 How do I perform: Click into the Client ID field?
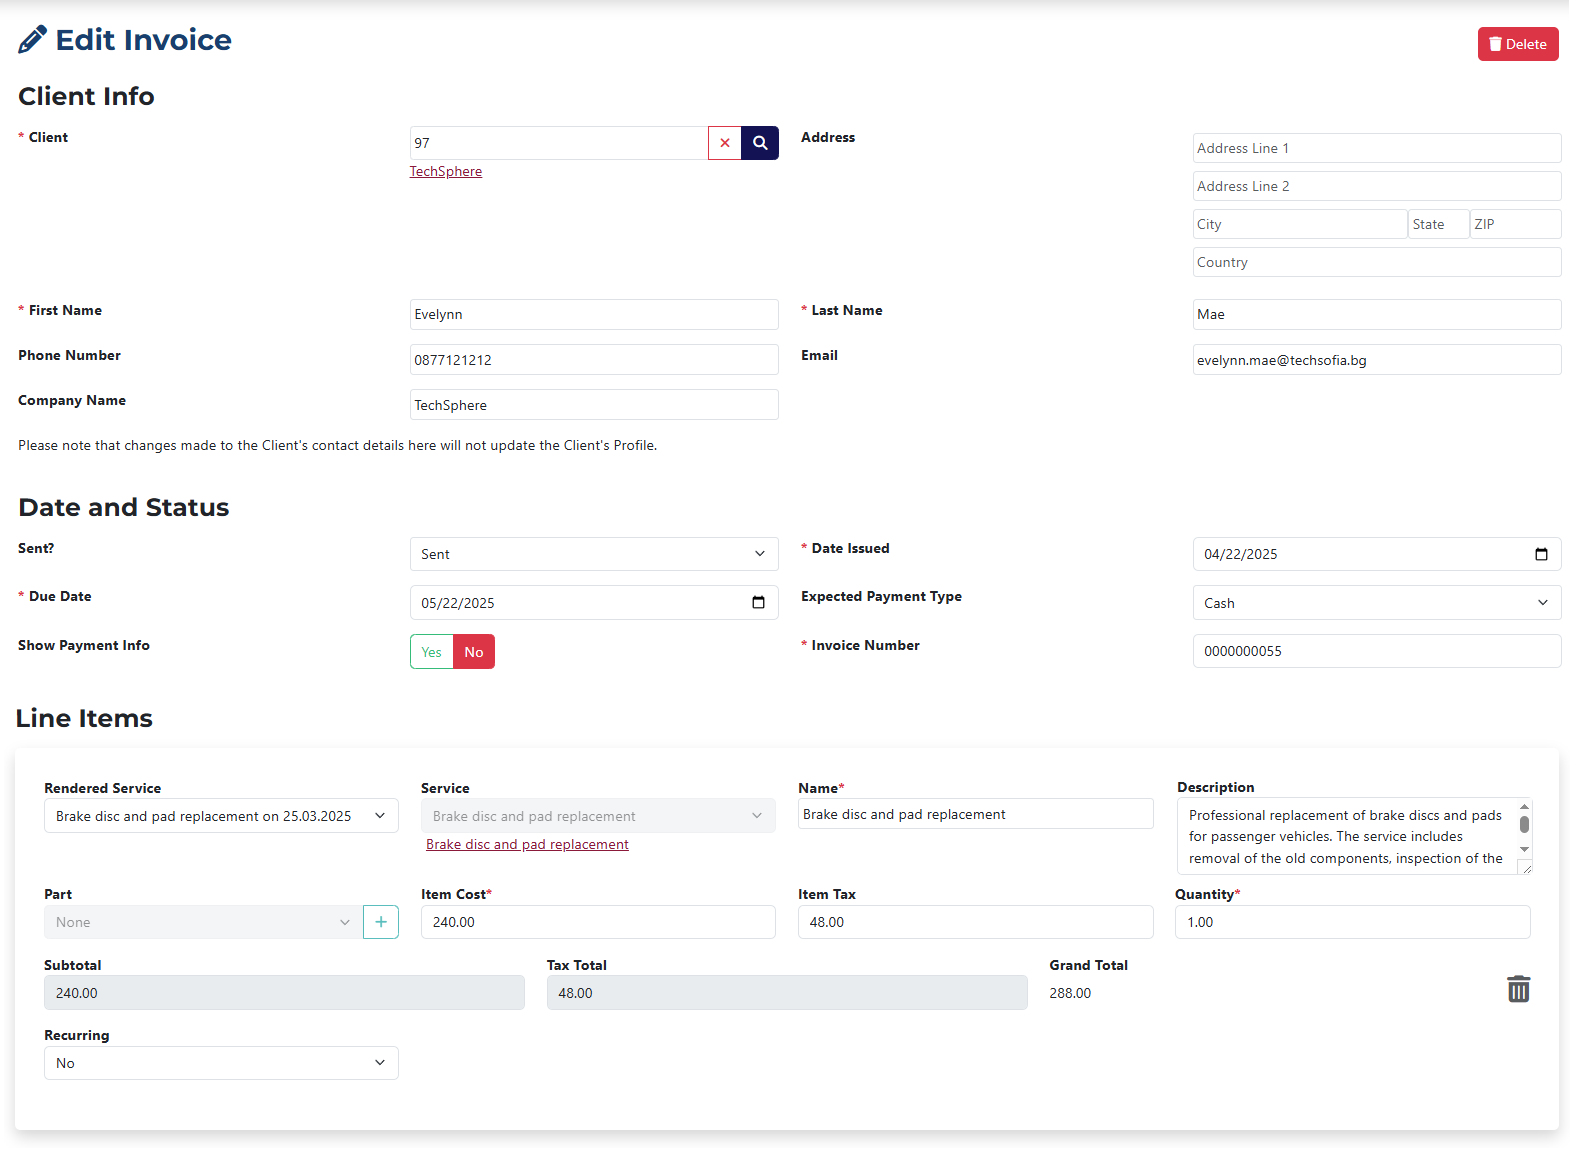pos(559,143)
